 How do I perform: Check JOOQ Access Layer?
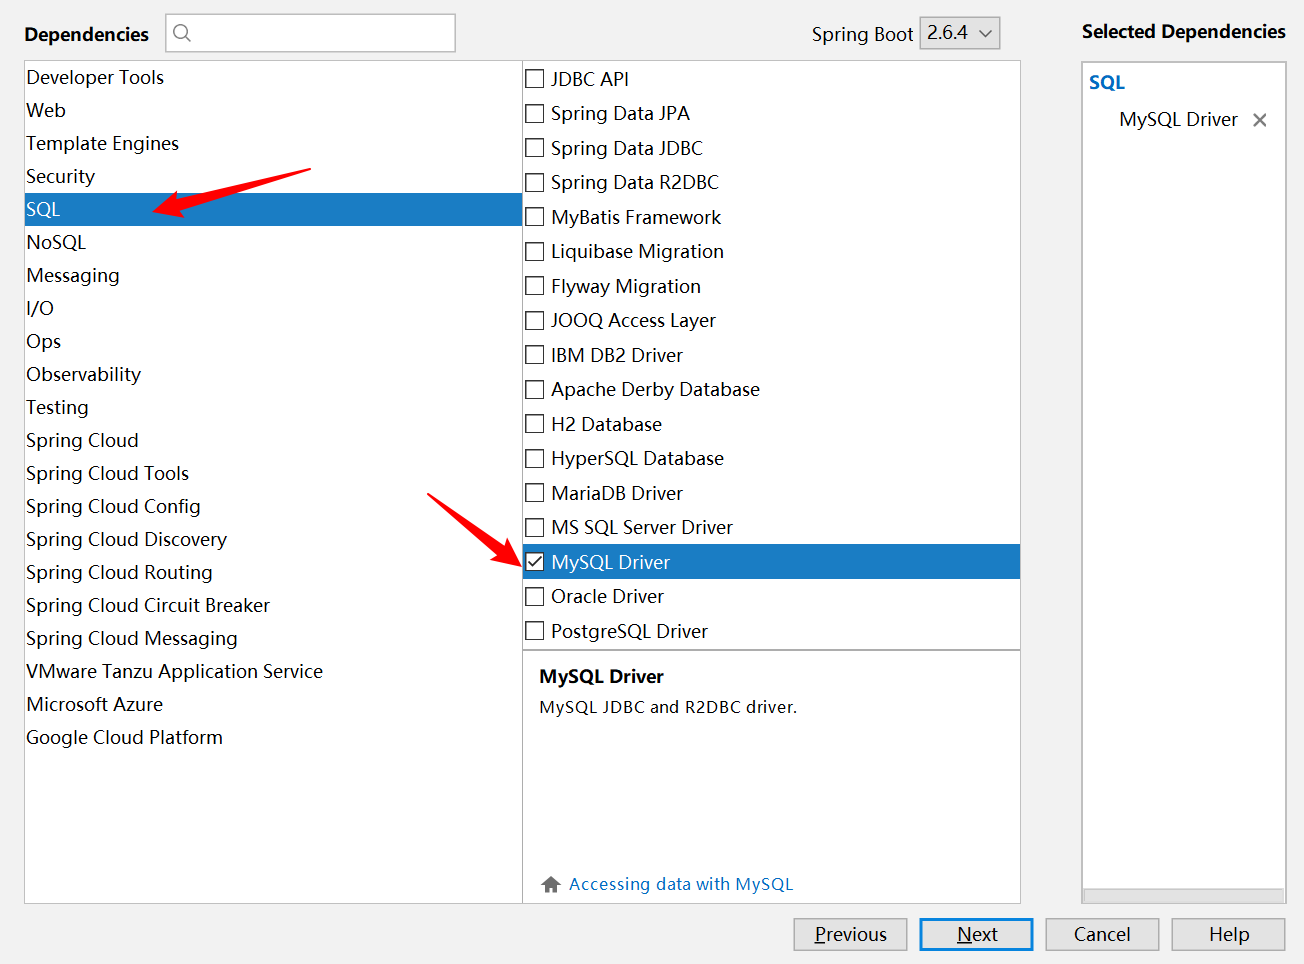(x=535, y=320)
